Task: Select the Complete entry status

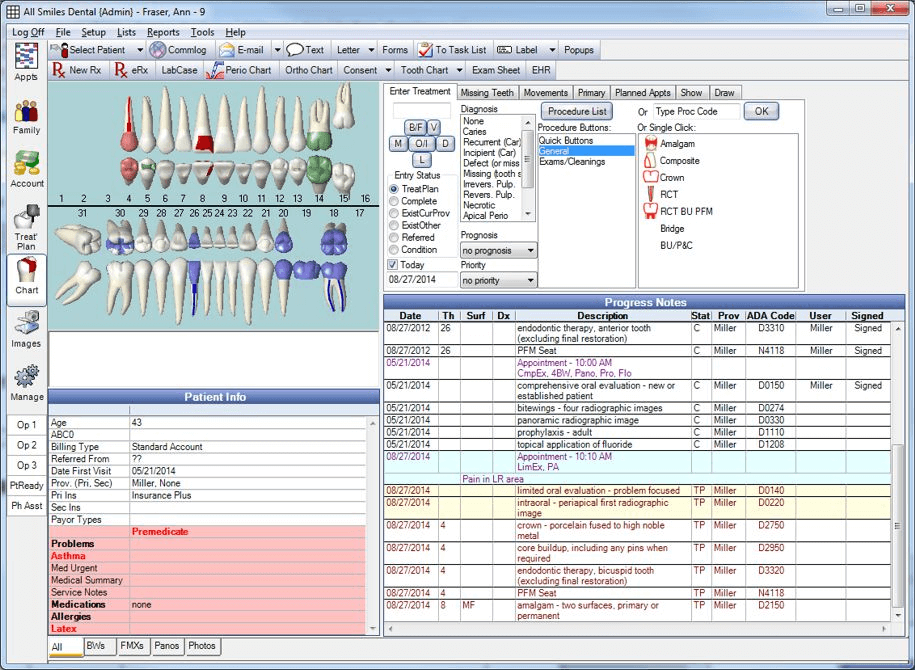Action: (x=394, y=201)
